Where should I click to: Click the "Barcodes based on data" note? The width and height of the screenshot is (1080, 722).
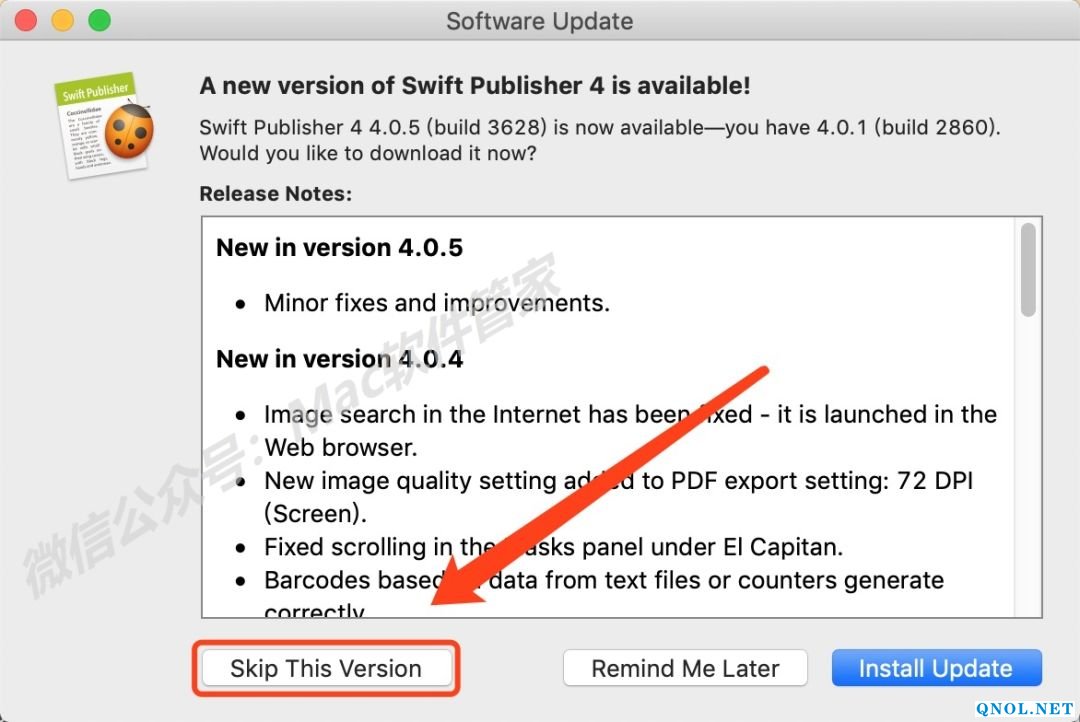tap(603, 580)
